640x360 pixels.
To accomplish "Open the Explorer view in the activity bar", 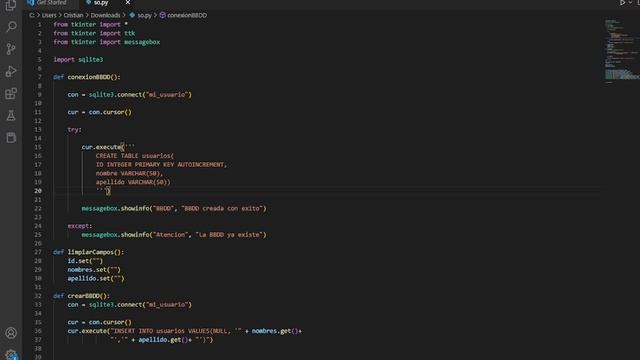I will coord(11,5).
